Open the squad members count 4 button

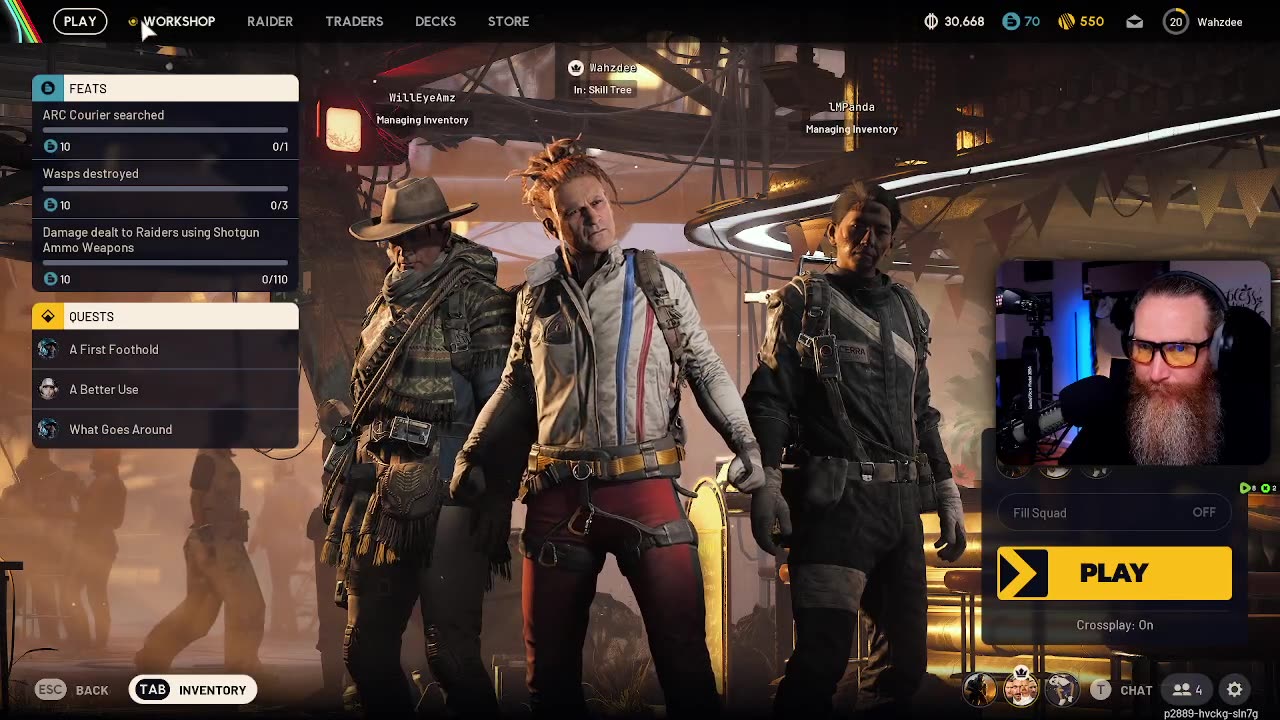click(x=1187, y=690)
